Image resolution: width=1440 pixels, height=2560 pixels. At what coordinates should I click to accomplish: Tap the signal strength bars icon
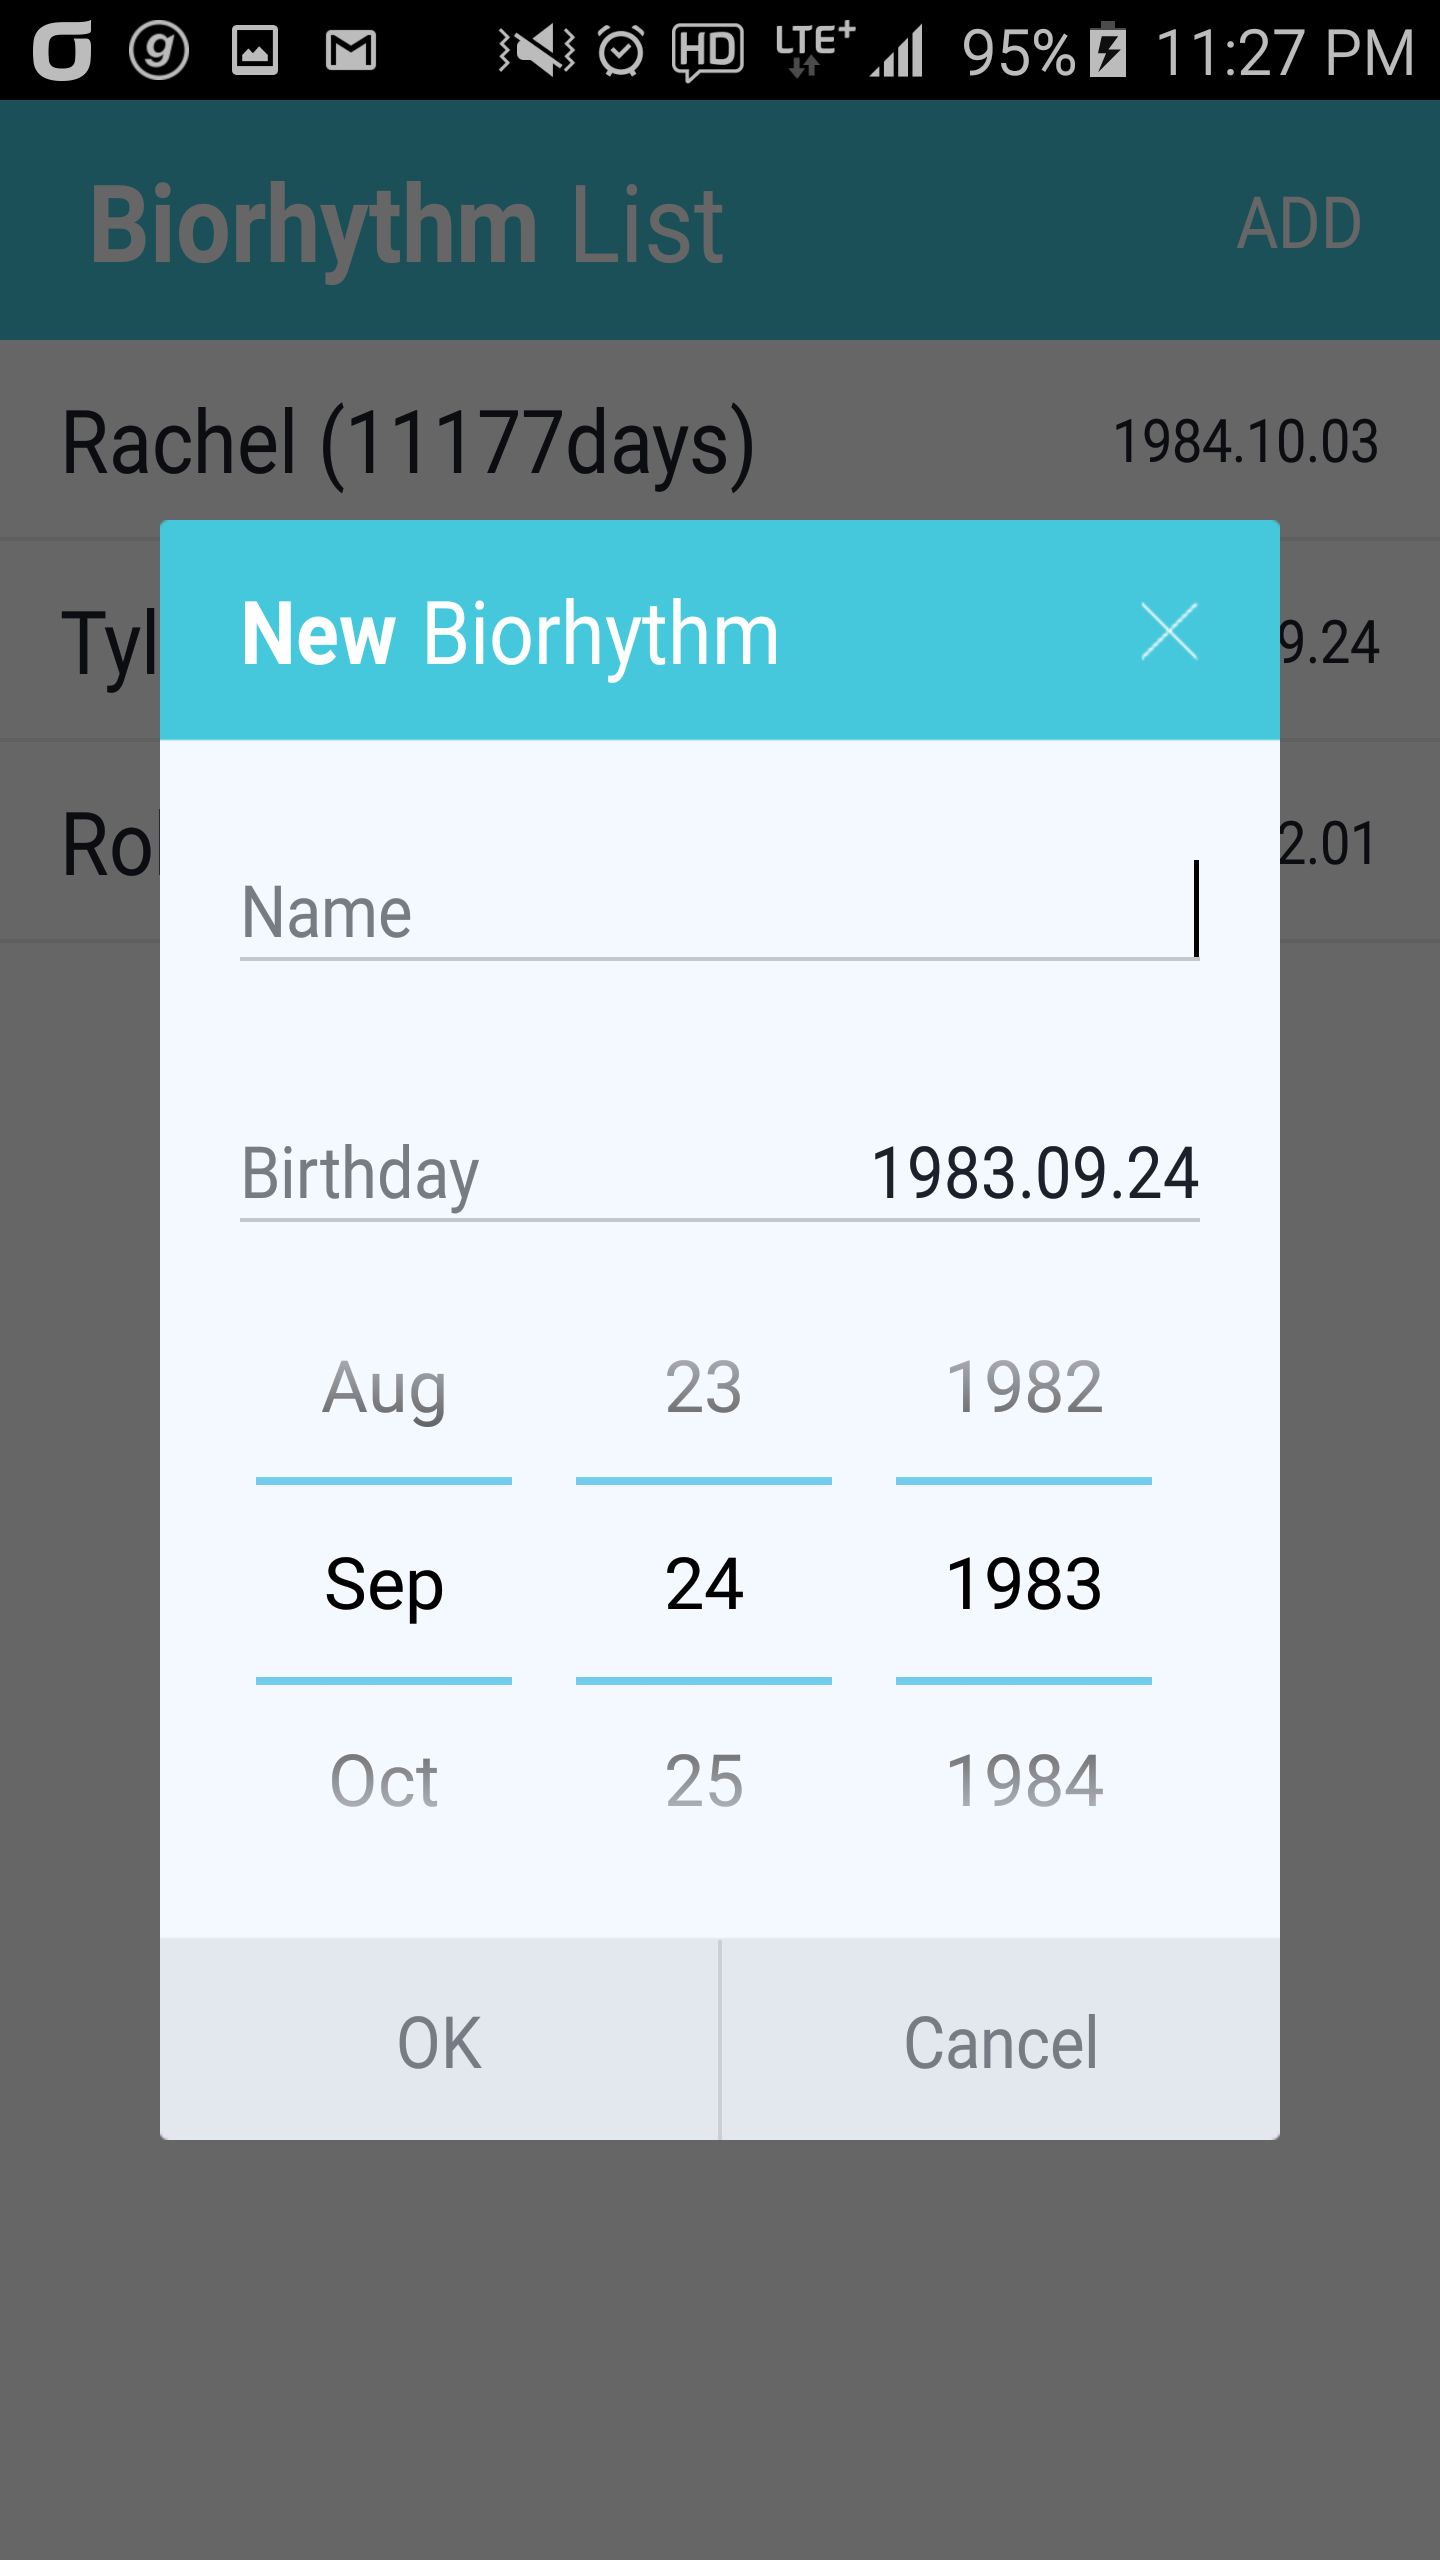pos(897,52)
